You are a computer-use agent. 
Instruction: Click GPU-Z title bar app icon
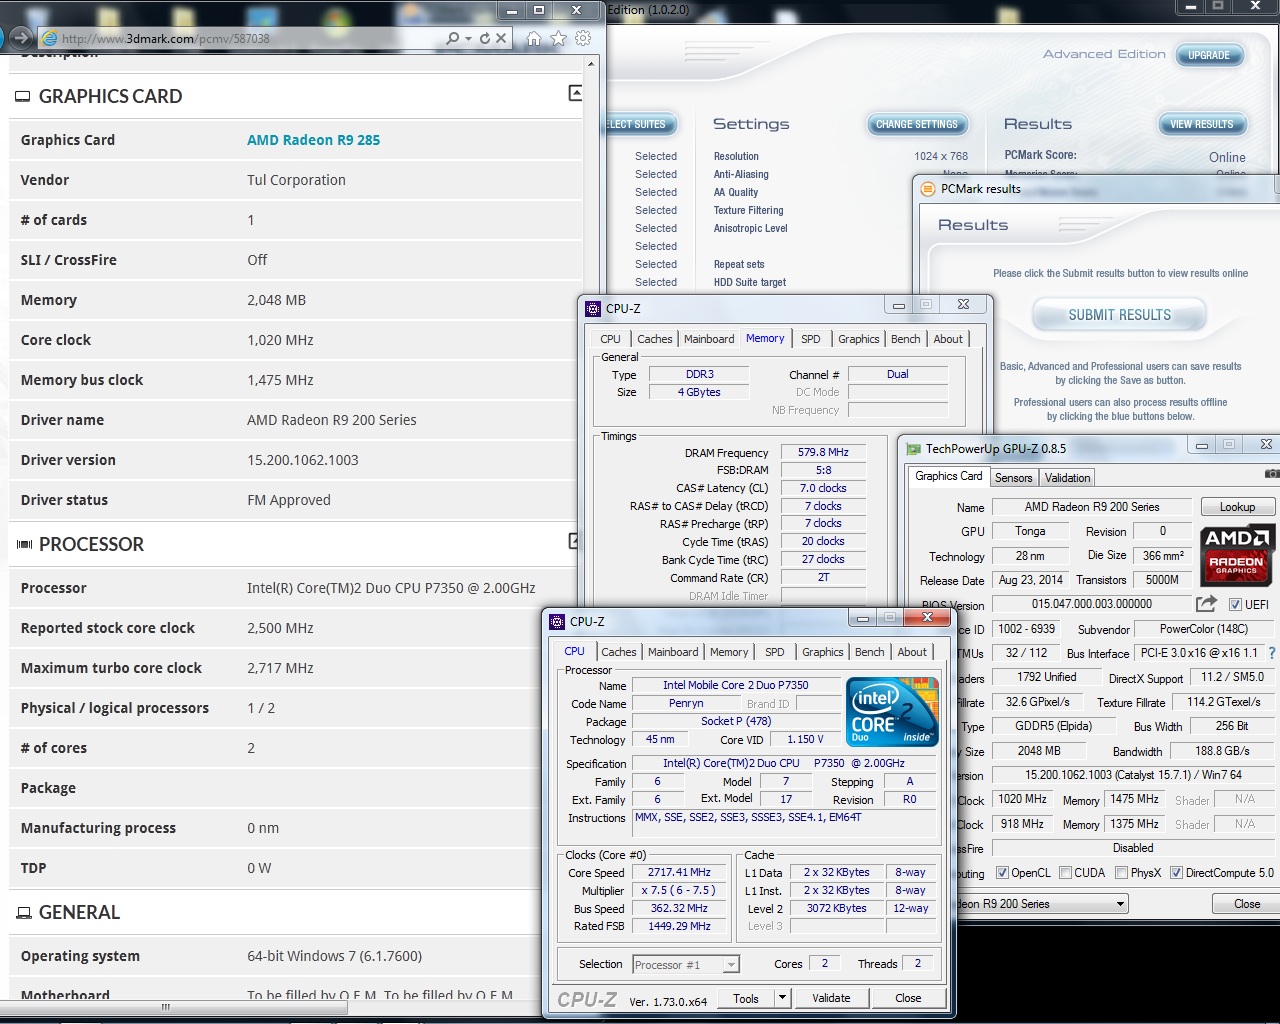point(913,449)
